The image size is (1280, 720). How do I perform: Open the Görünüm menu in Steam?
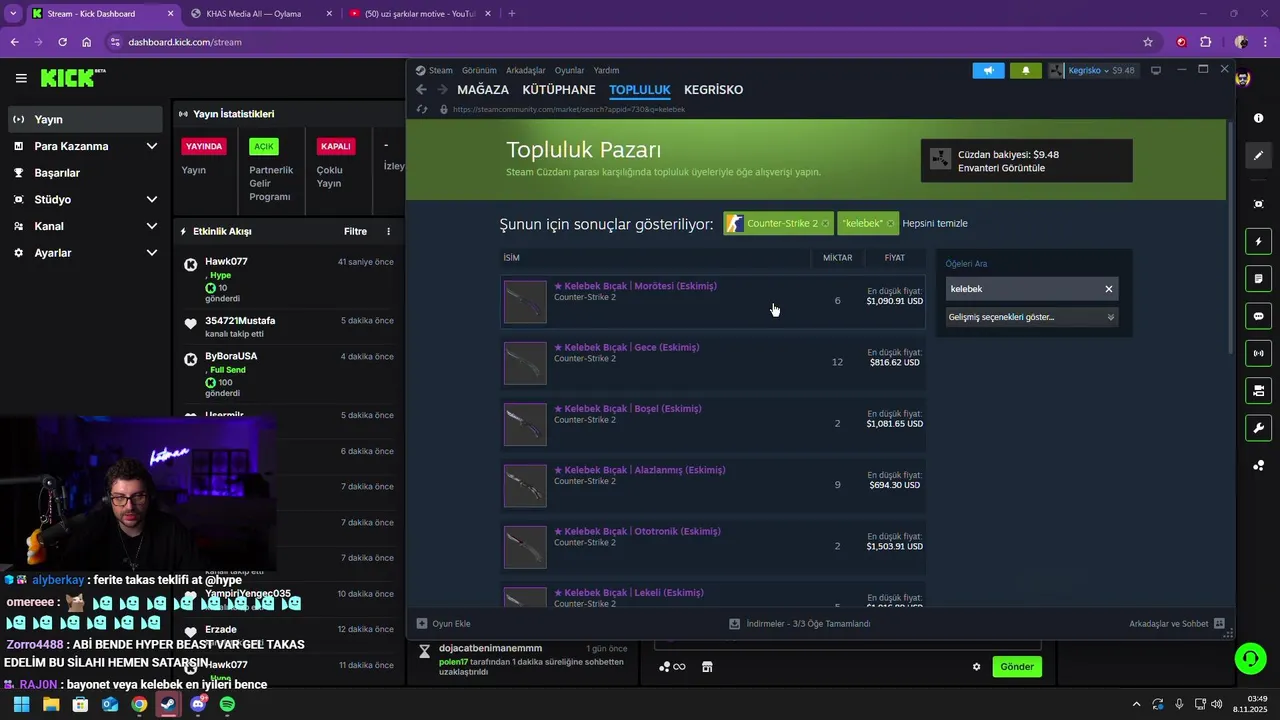[479, 71]
